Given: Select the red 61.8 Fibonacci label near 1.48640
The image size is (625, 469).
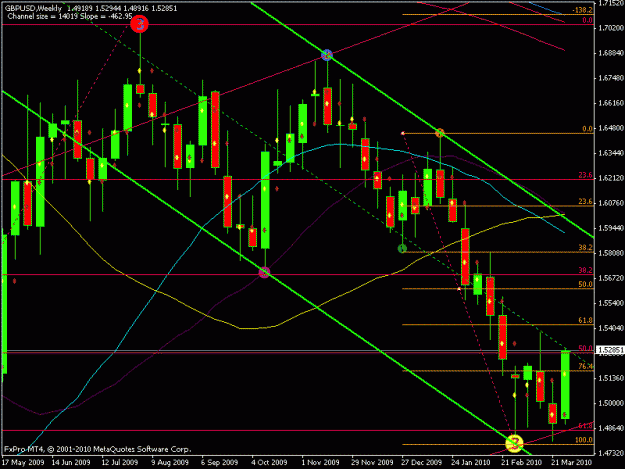Looking at the screenshot, I should [585, 426].
